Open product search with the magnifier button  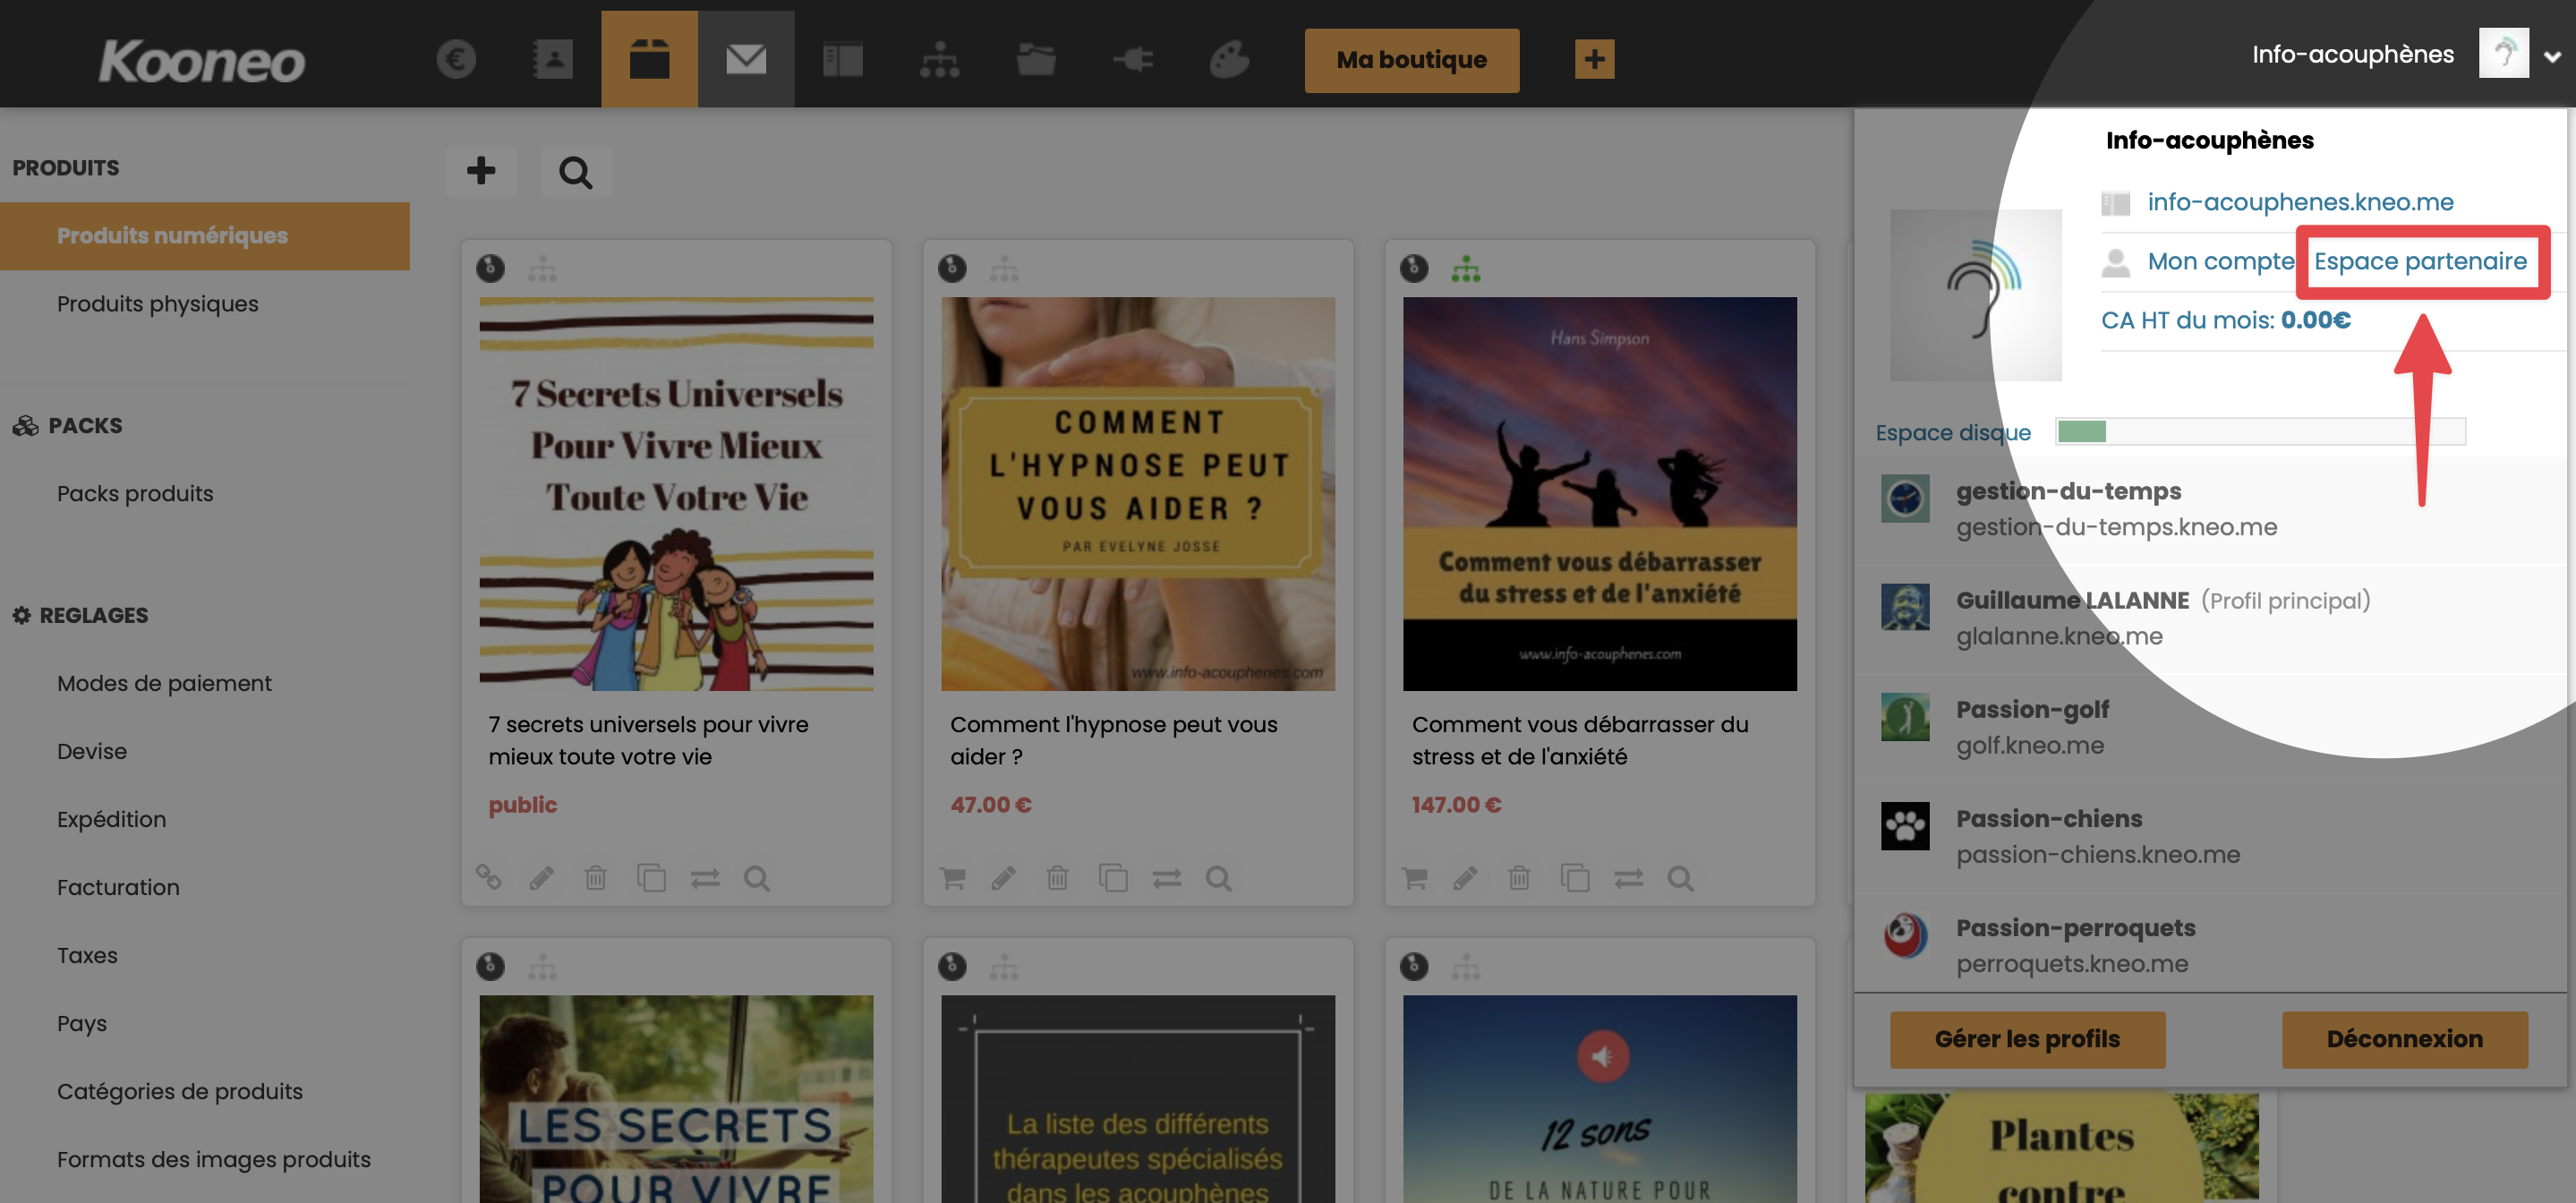pos(575,171)
